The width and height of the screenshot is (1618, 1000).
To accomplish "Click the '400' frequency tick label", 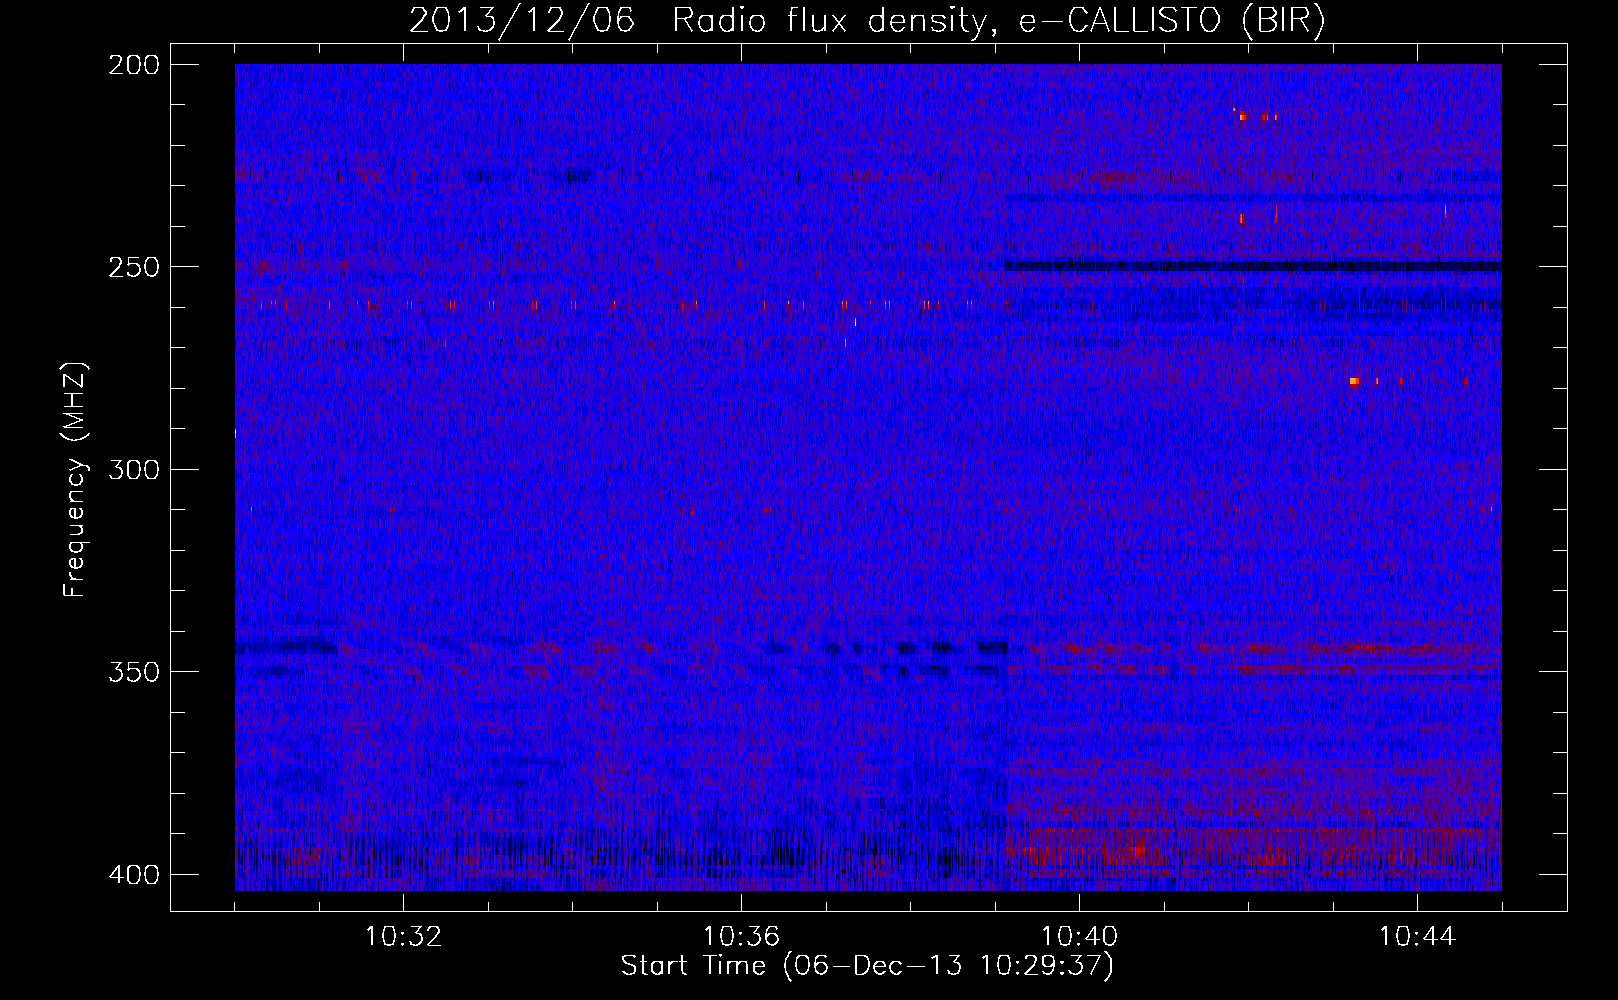I will [134, 875].
